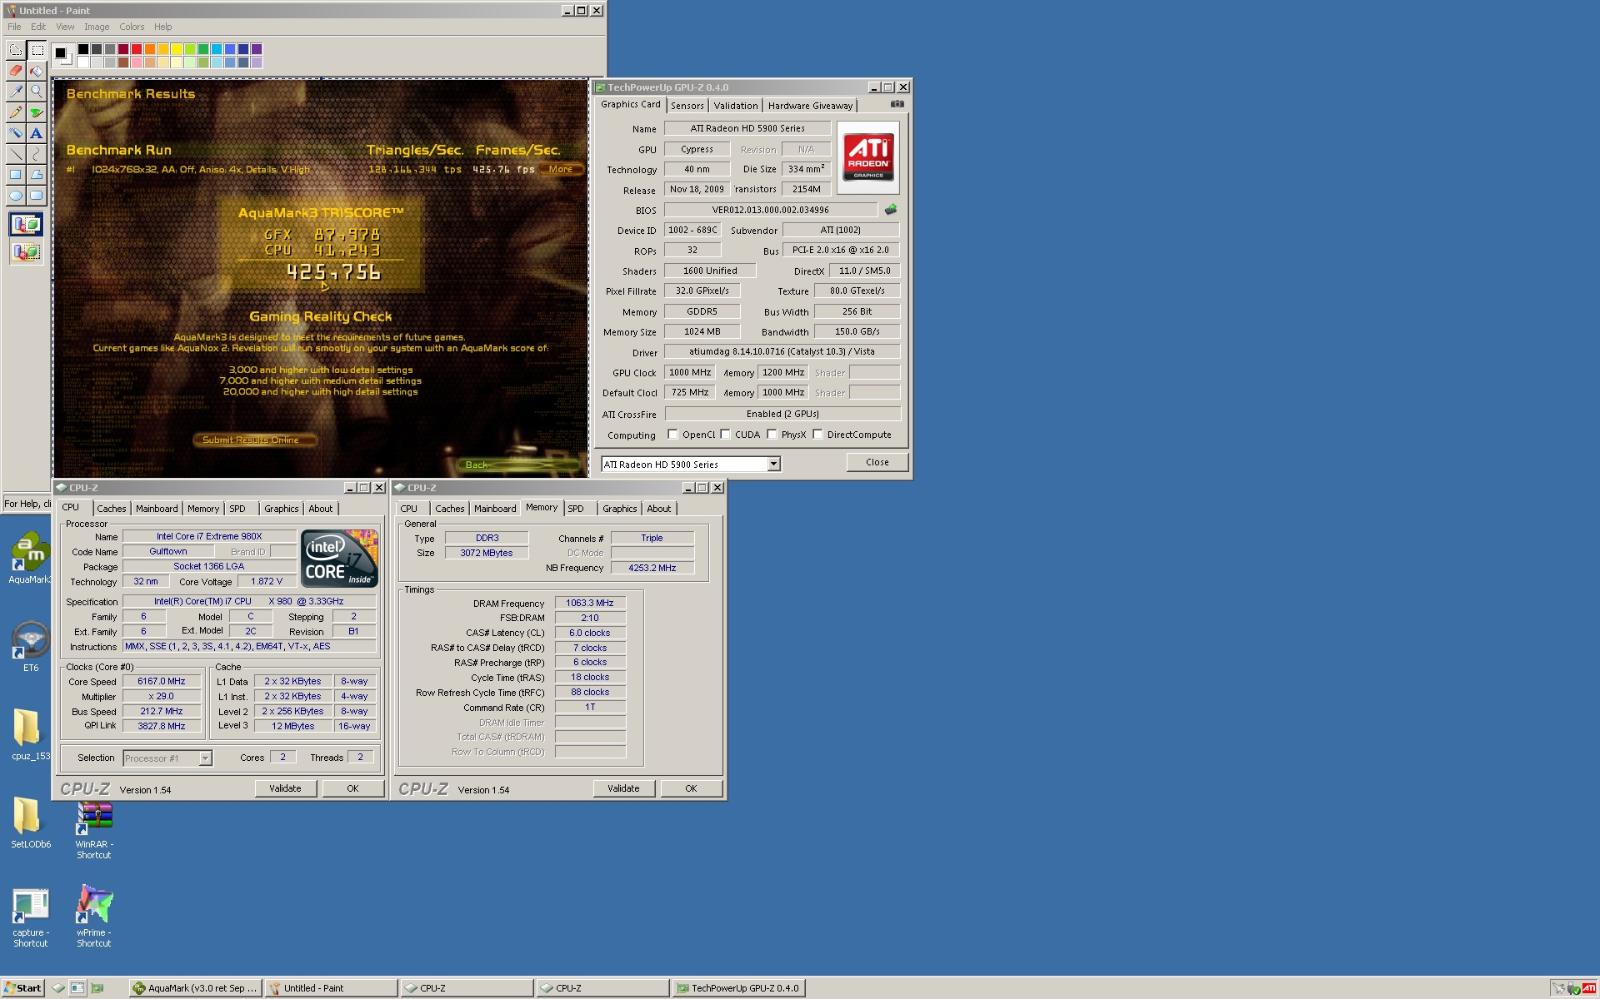The width and height of the screenshot is (1600, 999).
Task: Select the Rounded Rectangle shape tool
Action: point(37,195)
